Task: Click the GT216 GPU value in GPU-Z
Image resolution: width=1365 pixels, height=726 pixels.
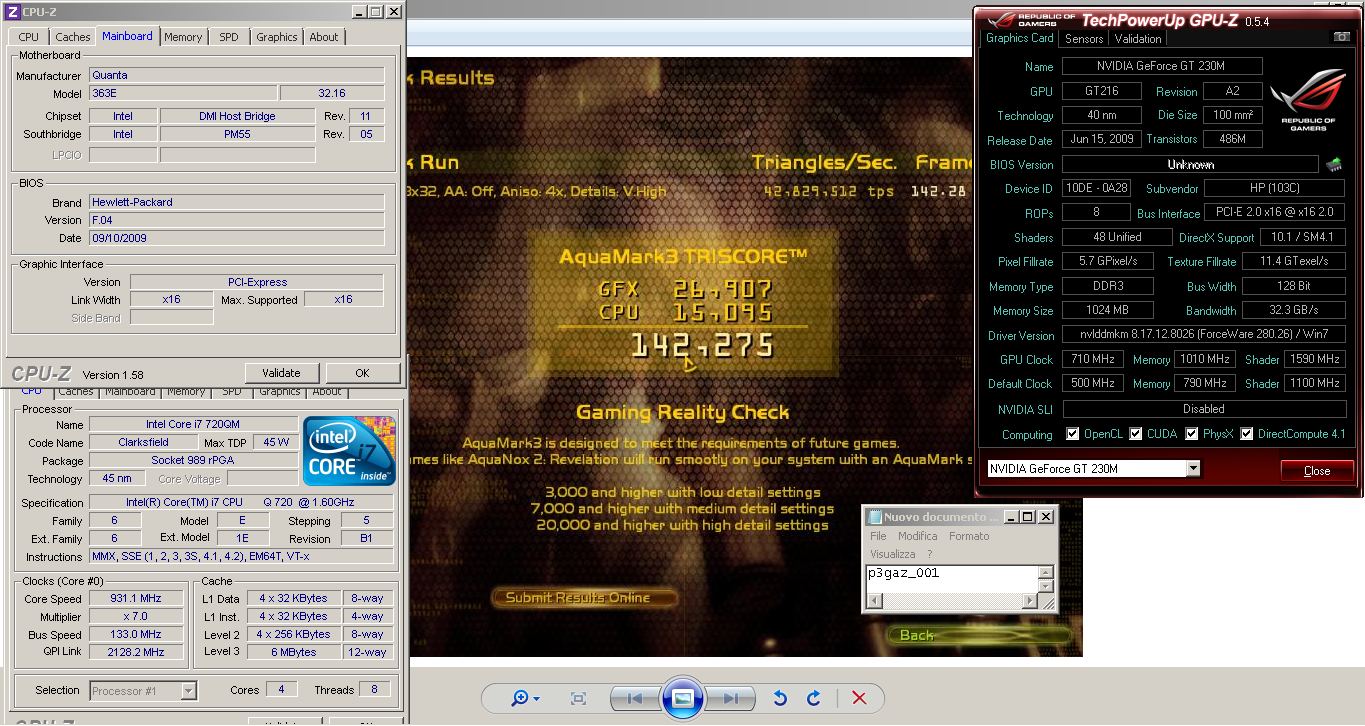Action: pyautogui.click(x=1103, y=91)
